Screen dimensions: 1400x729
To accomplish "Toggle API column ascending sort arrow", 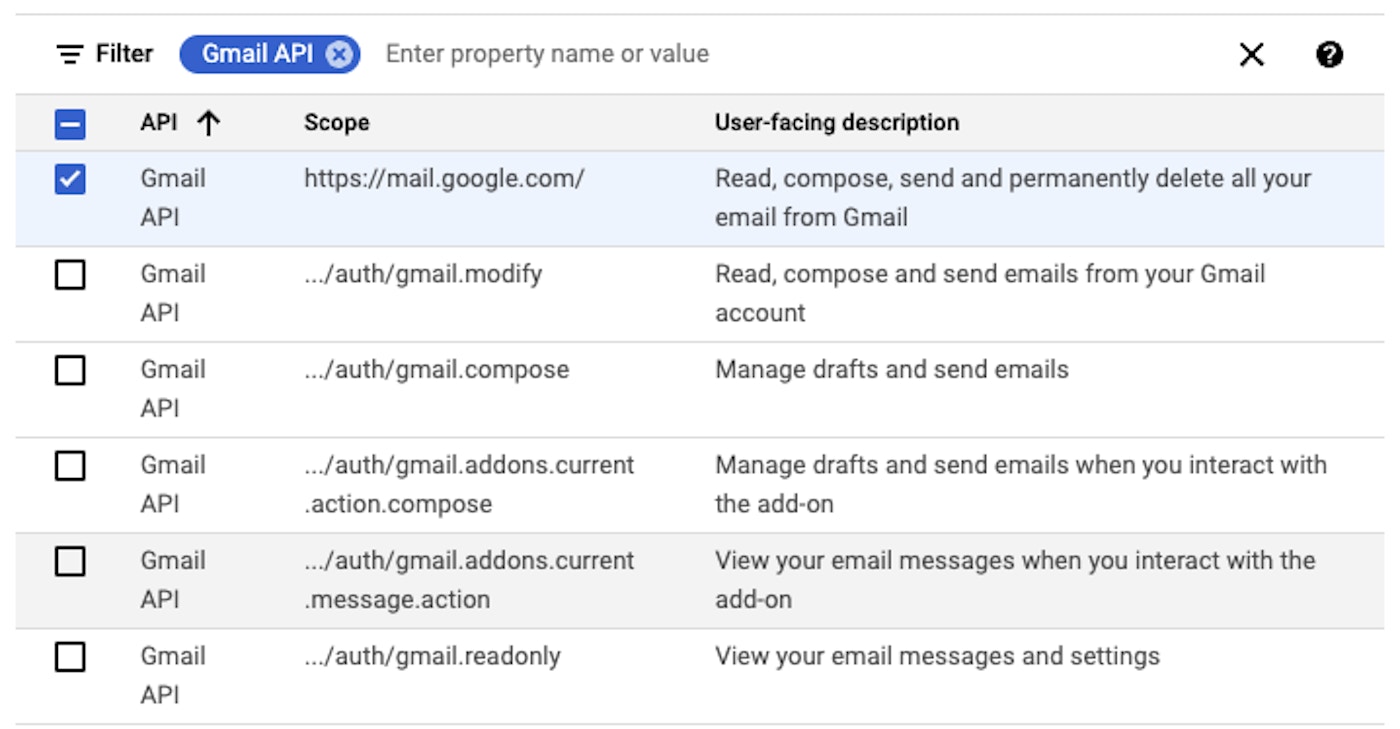I will pyautogui.click(x=208, y=123).
